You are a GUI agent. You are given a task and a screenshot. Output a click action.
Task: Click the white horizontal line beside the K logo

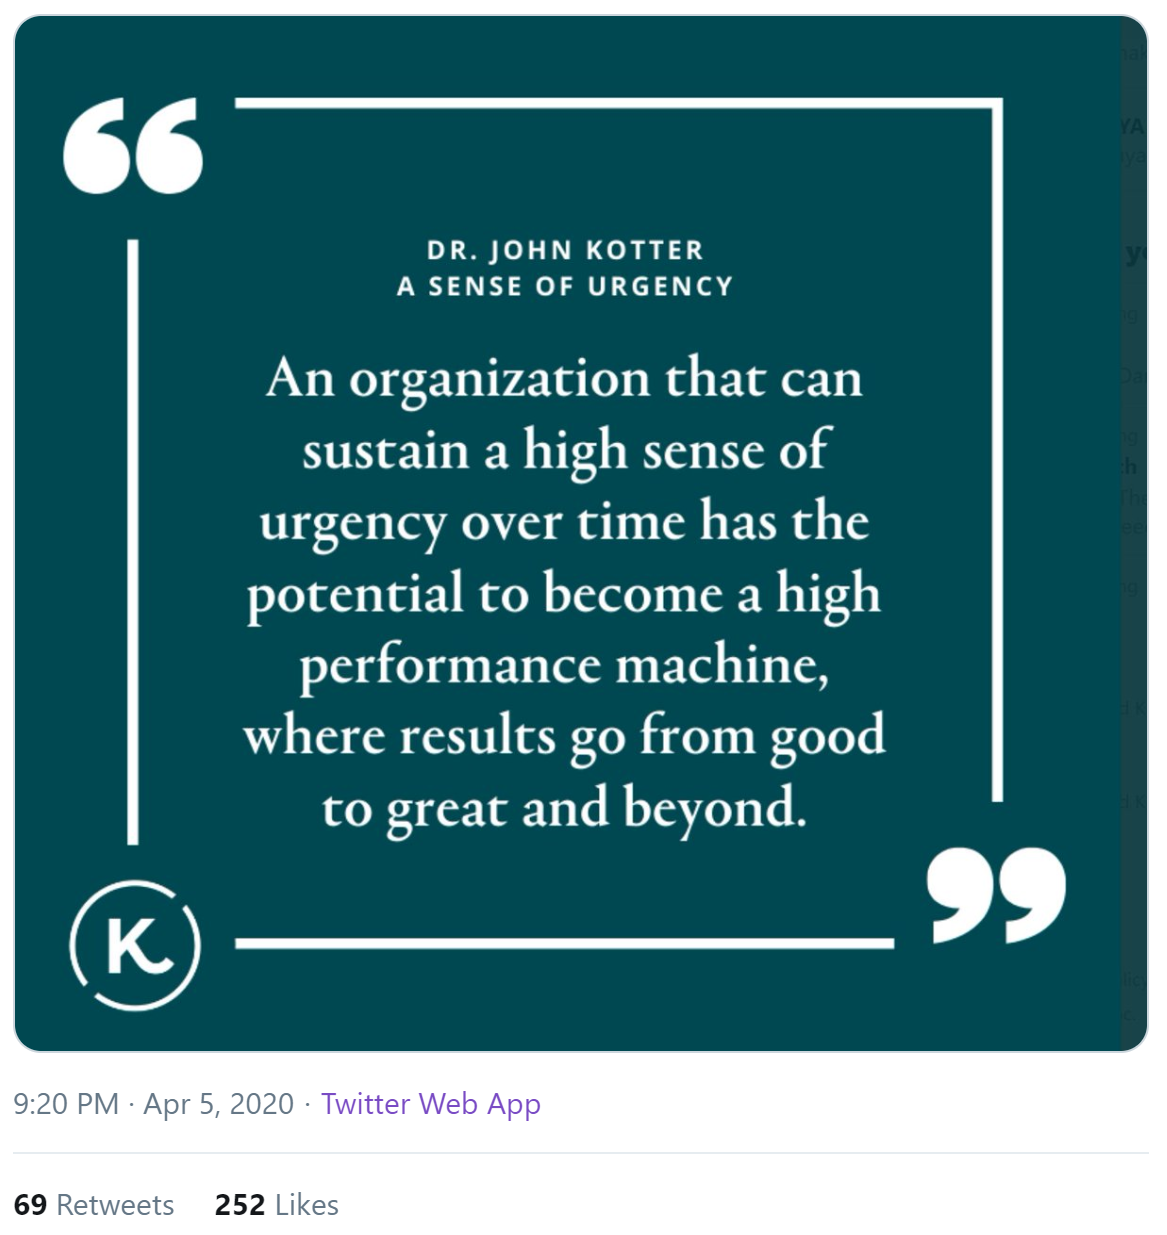(x=564, y=943)
